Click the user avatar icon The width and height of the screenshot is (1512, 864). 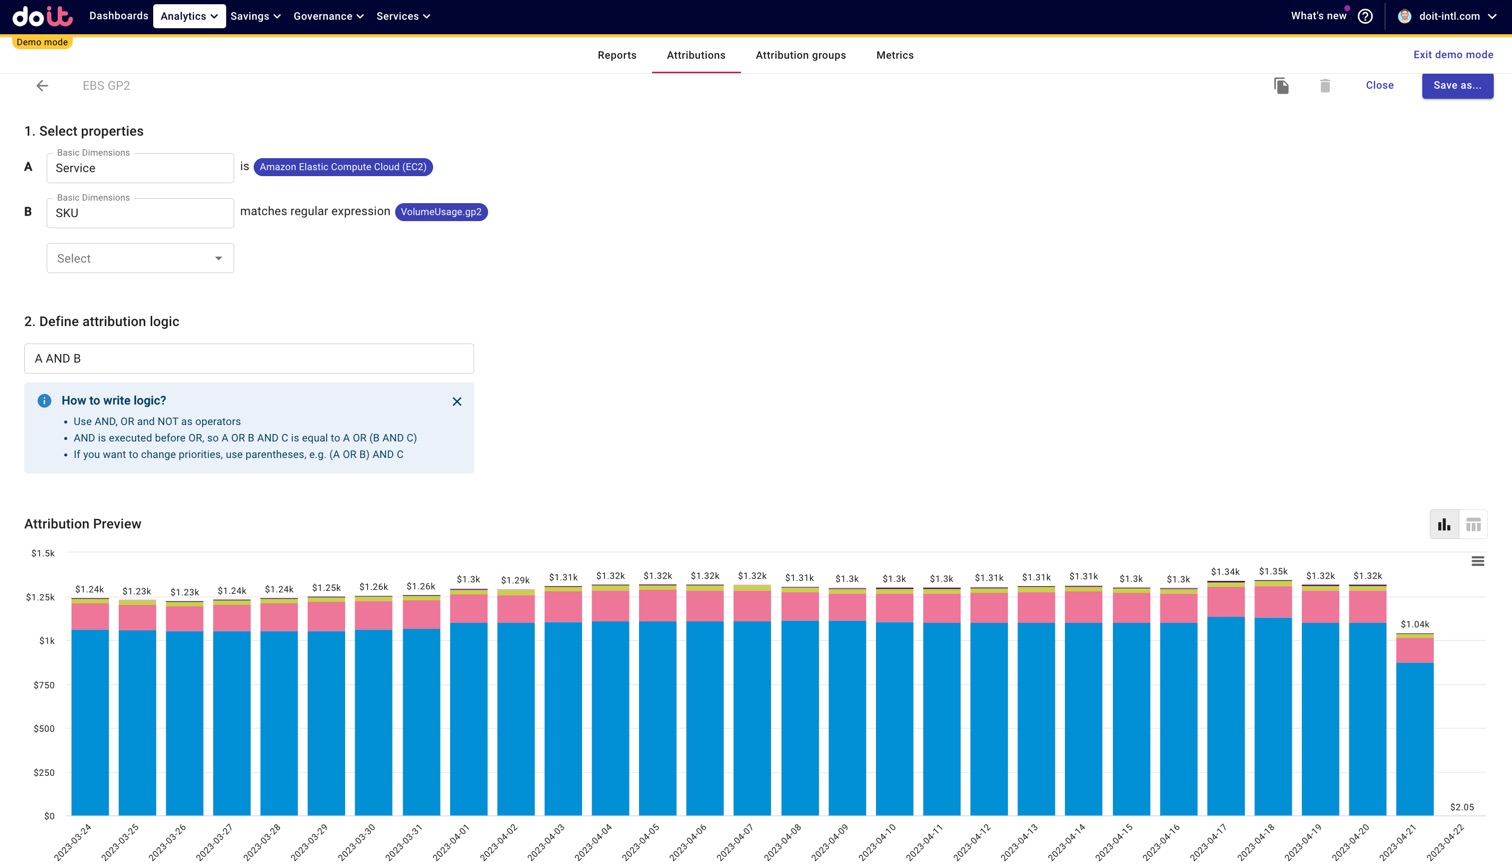1404,16
